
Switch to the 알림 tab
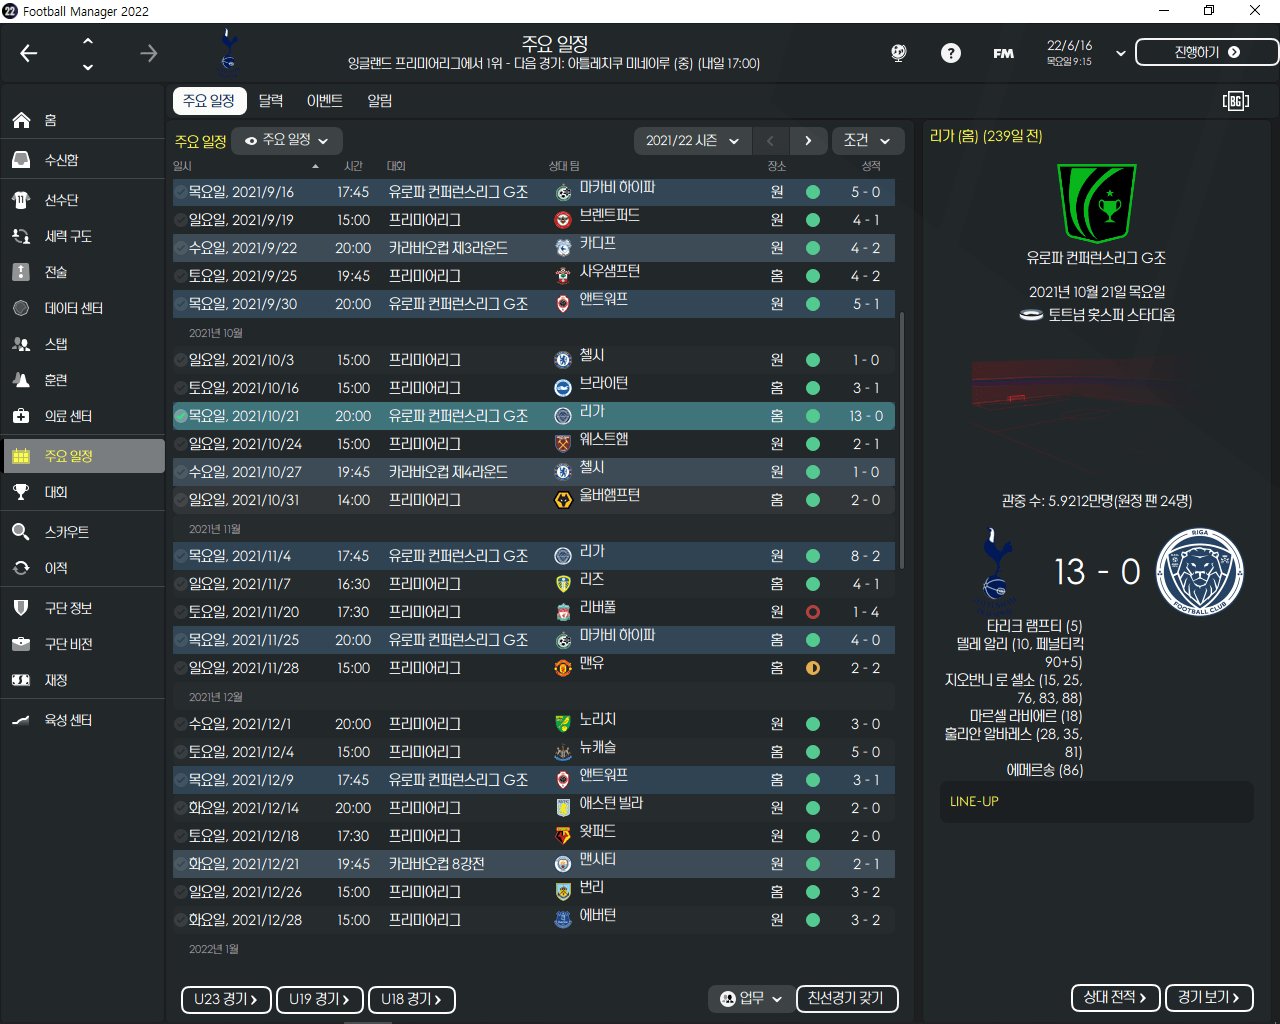(x=380, y=101)
